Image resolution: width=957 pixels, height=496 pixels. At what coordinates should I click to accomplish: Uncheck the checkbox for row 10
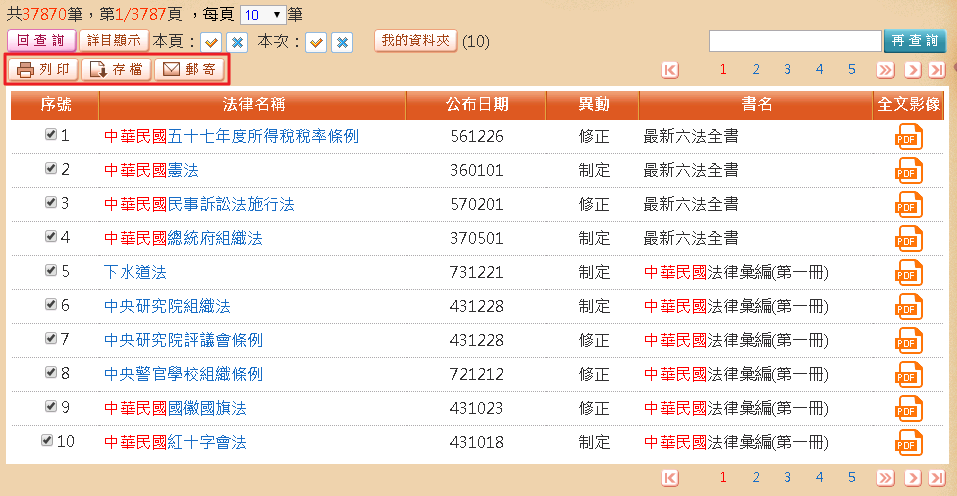[47, 441]
